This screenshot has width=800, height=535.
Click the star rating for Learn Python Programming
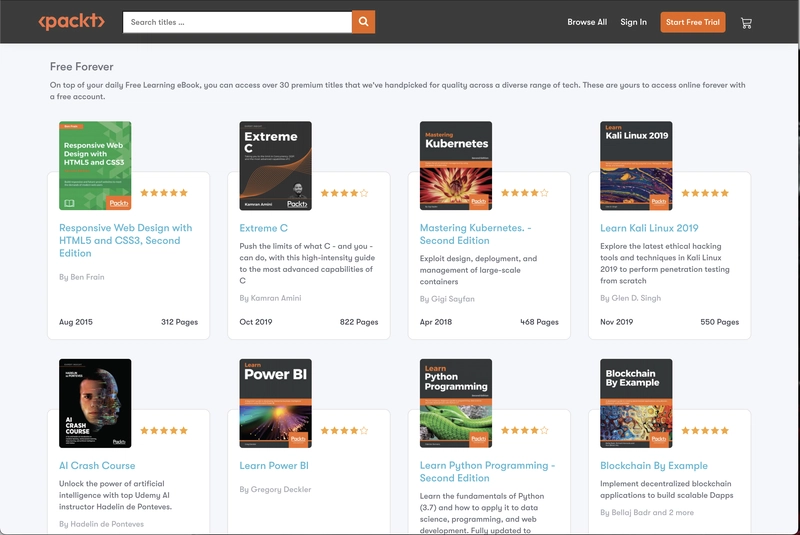(x=524, y=430)
